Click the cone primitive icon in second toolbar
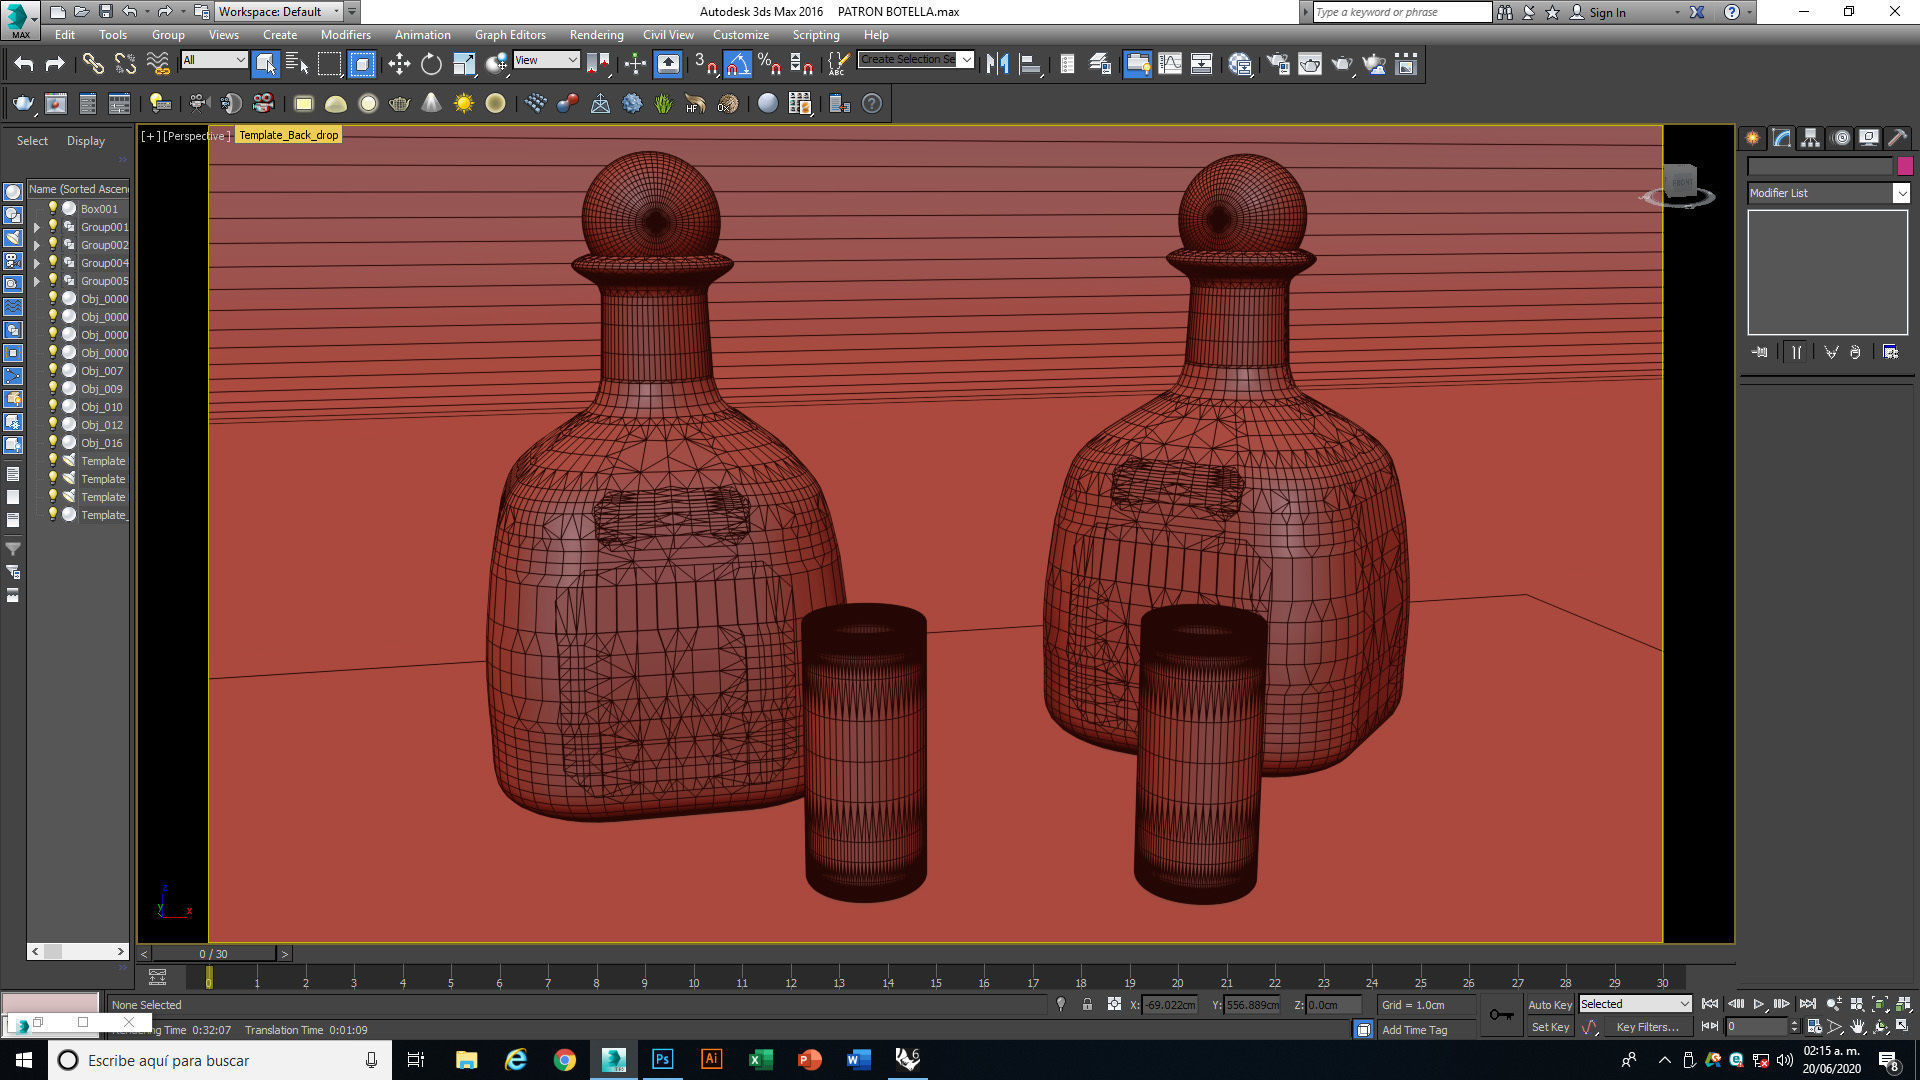The image size is (1920, 1080). pyautogui.click(x=431, y=103)
